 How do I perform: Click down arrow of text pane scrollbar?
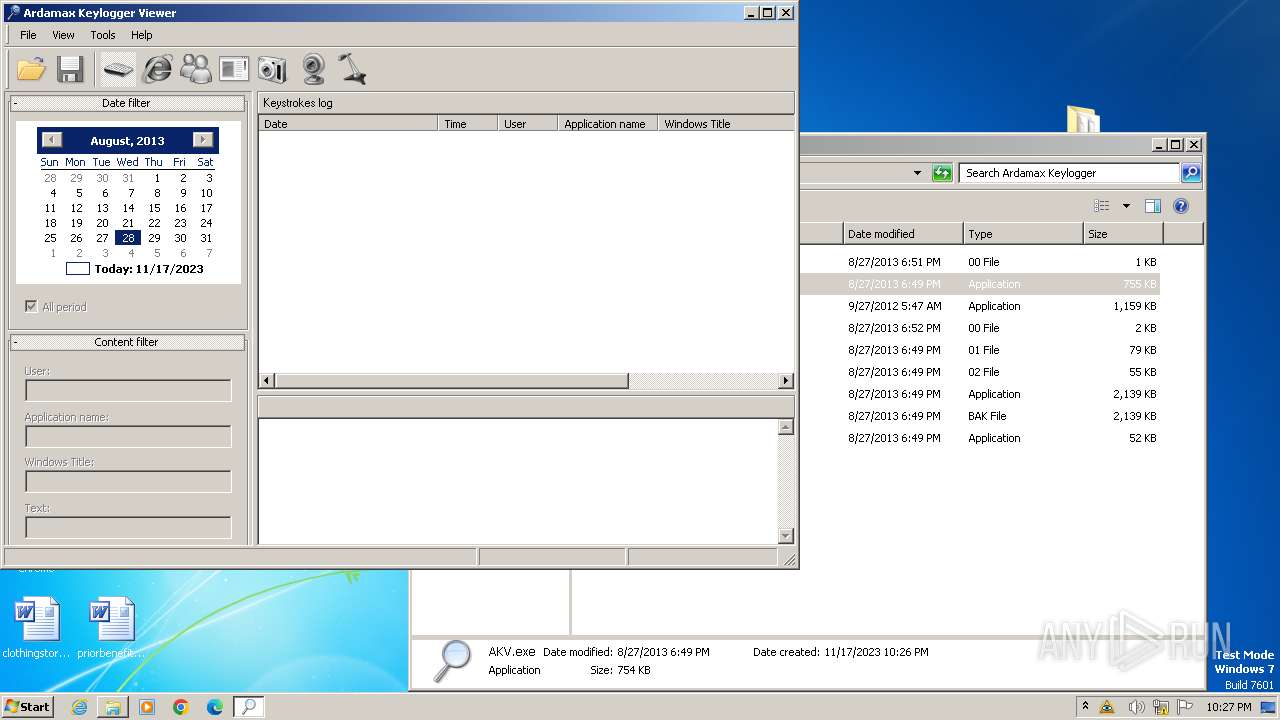(786, 536)
